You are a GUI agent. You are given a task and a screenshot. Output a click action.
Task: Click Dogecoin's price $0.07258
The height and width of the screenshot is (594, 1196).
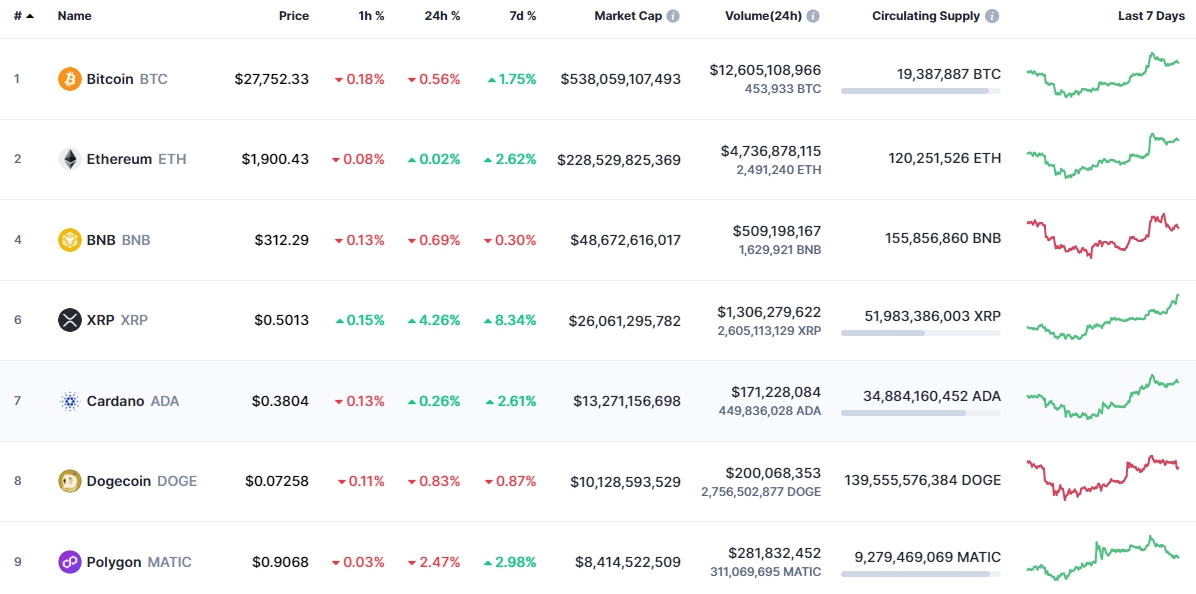(x=278, y=482)
